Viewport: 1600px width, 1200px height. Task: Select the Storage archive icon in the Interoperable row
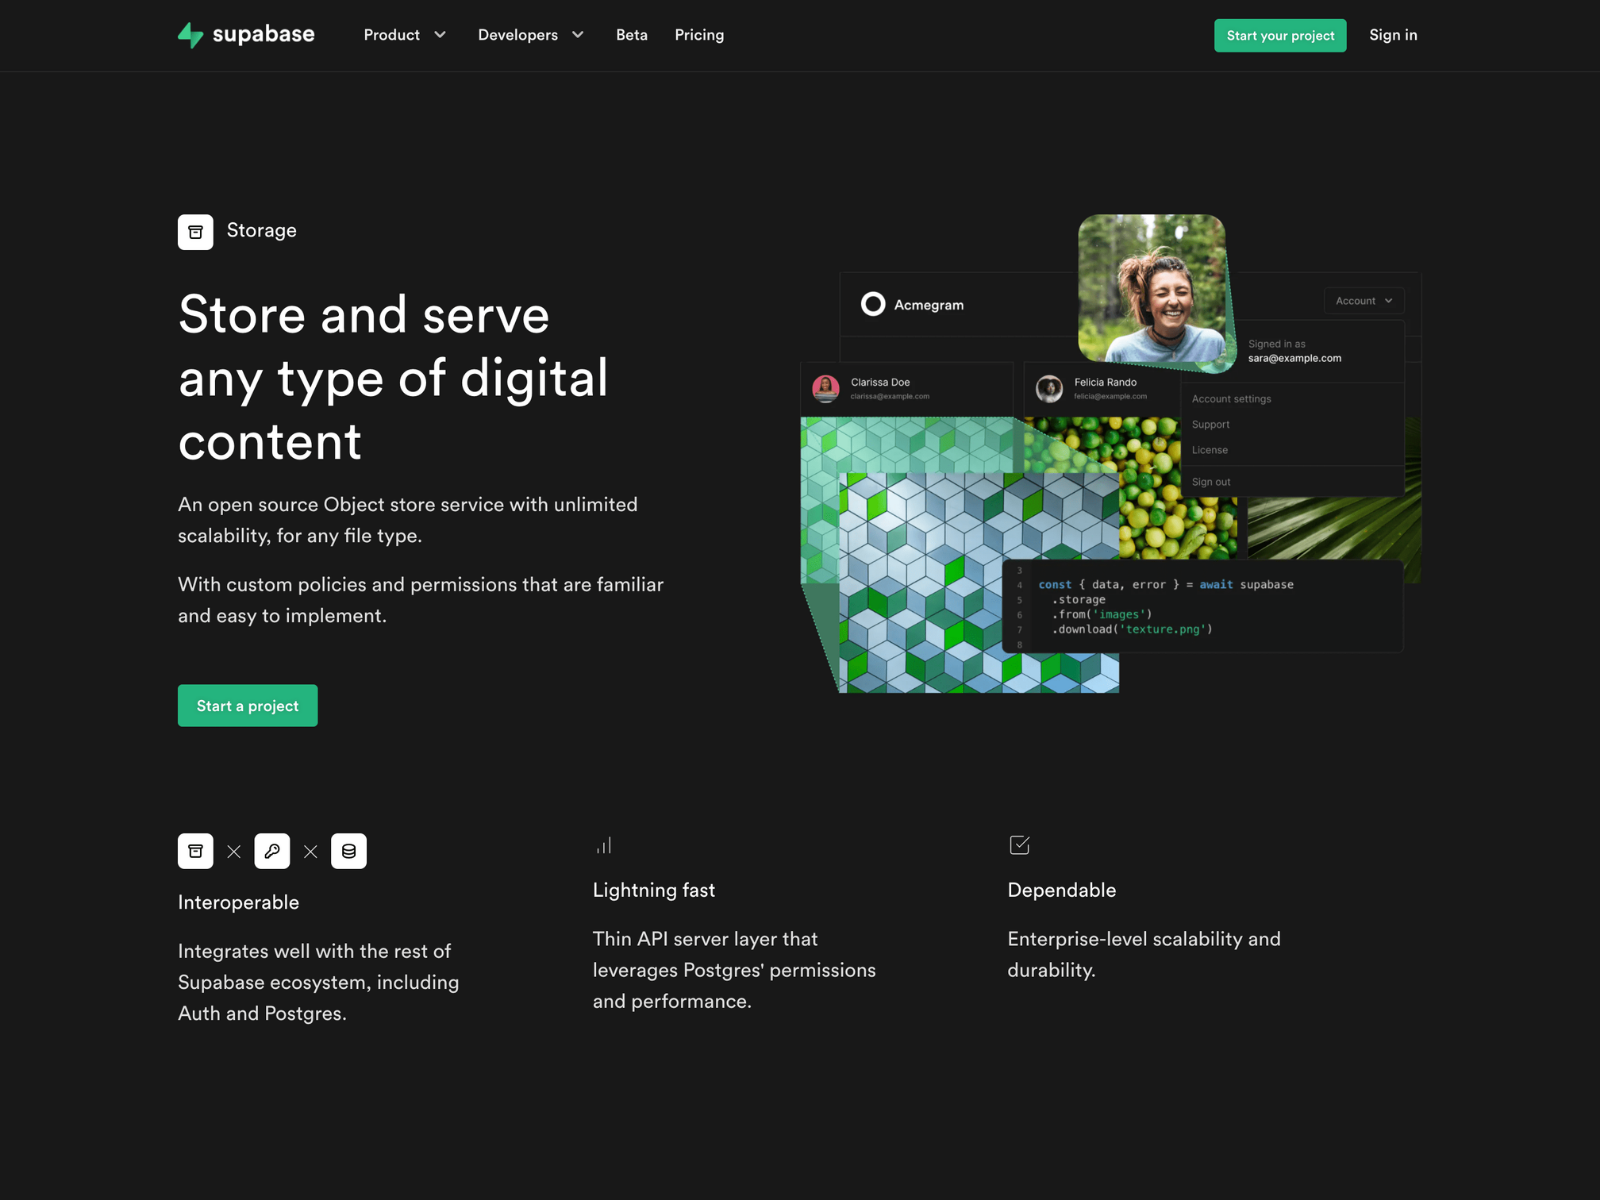tap(195, 851)
